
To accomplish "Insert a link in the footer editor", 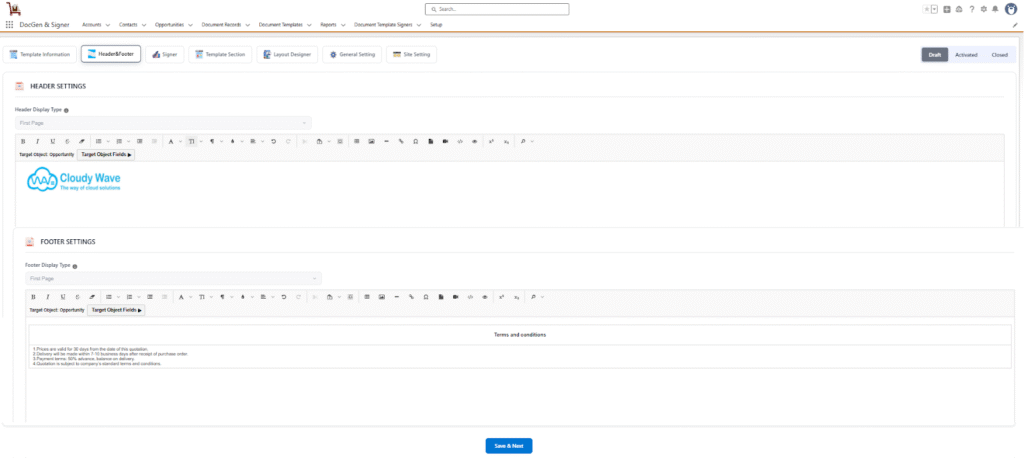I will coord(411,297).
